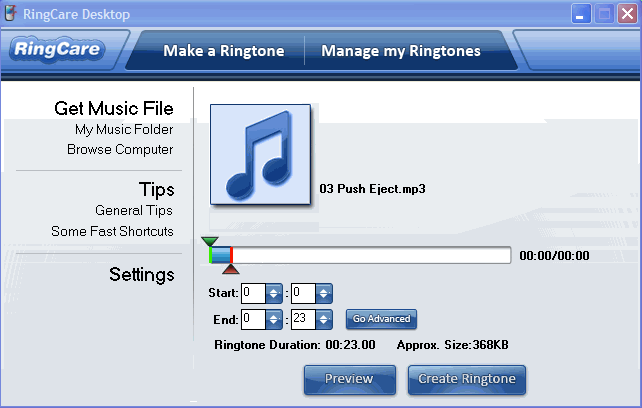Click the Create Ringtone button

pyautogui.click(x=467, y=379)
